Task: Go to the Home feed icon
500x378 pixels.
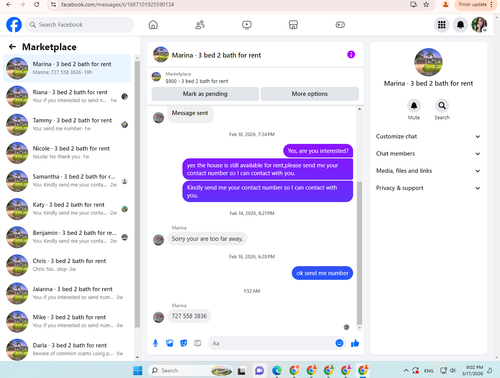Action: 153,25
